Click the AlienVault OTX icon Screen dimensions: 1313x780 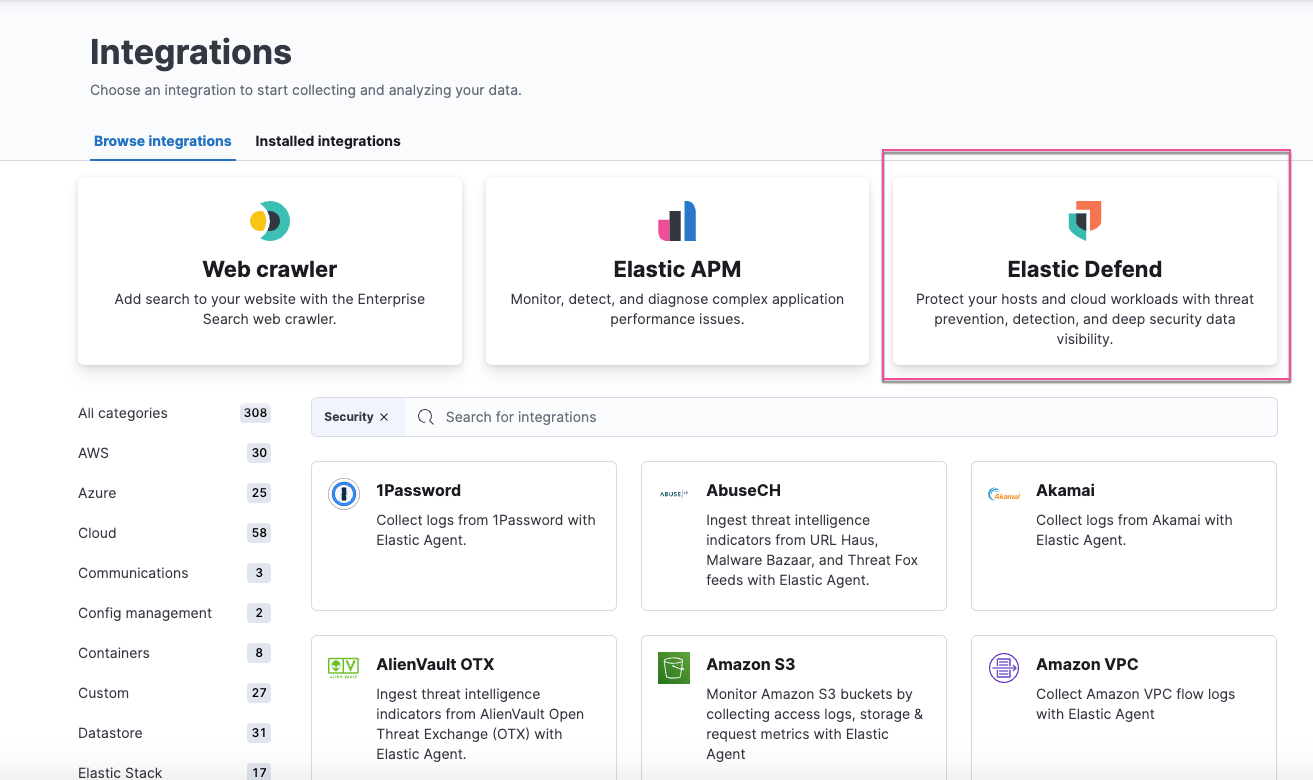point(343,666)
